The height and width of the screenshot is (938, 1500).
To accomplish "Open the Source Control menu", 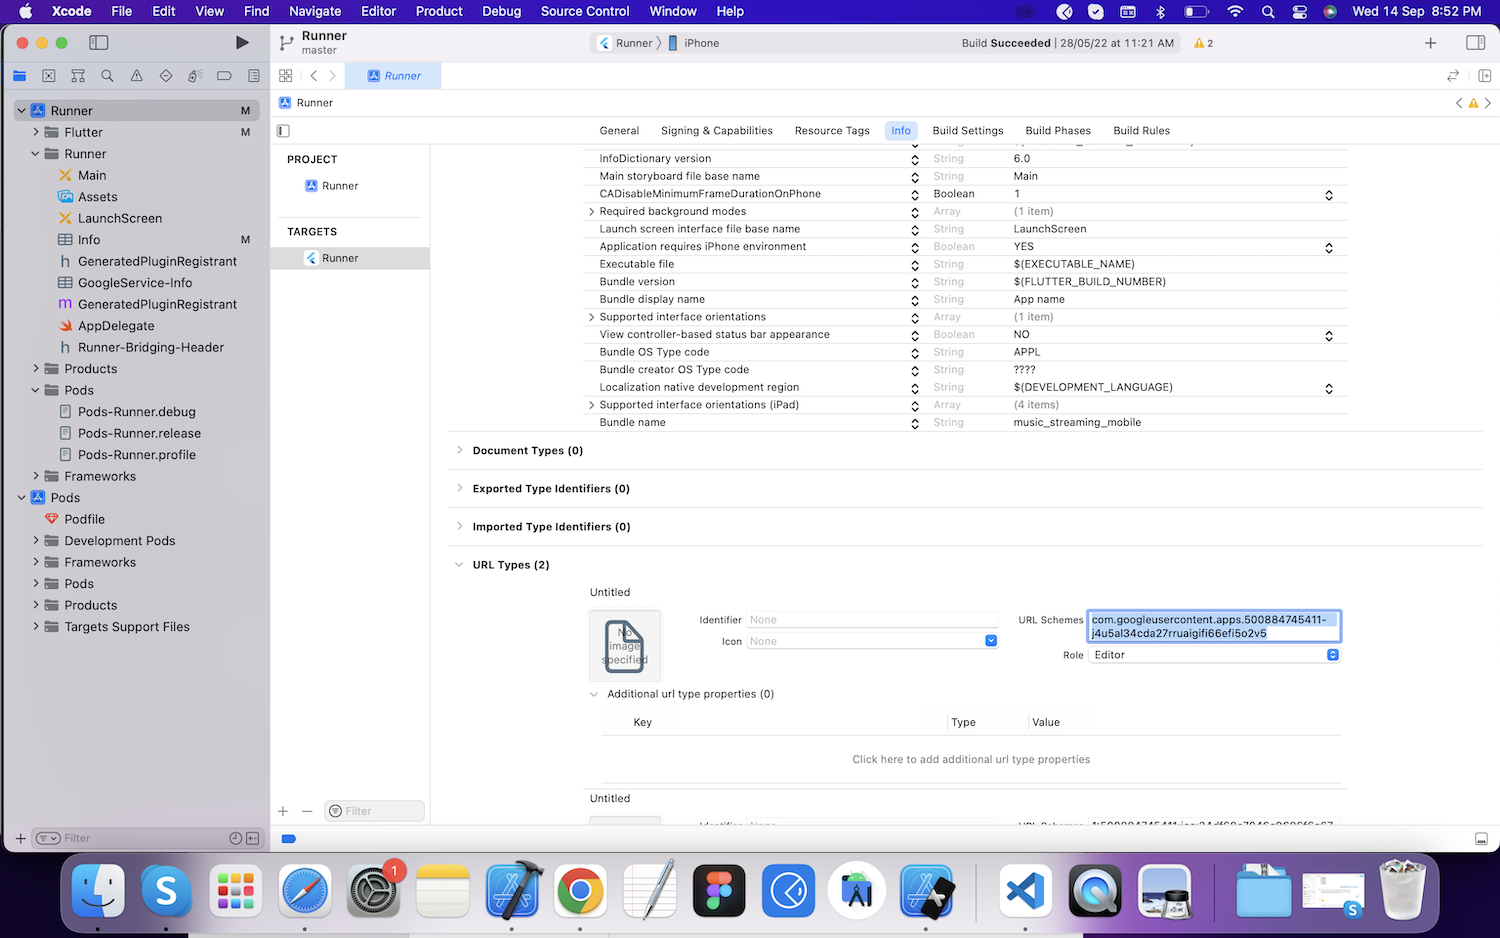I will pyautogui.click(x=585, y=11).
